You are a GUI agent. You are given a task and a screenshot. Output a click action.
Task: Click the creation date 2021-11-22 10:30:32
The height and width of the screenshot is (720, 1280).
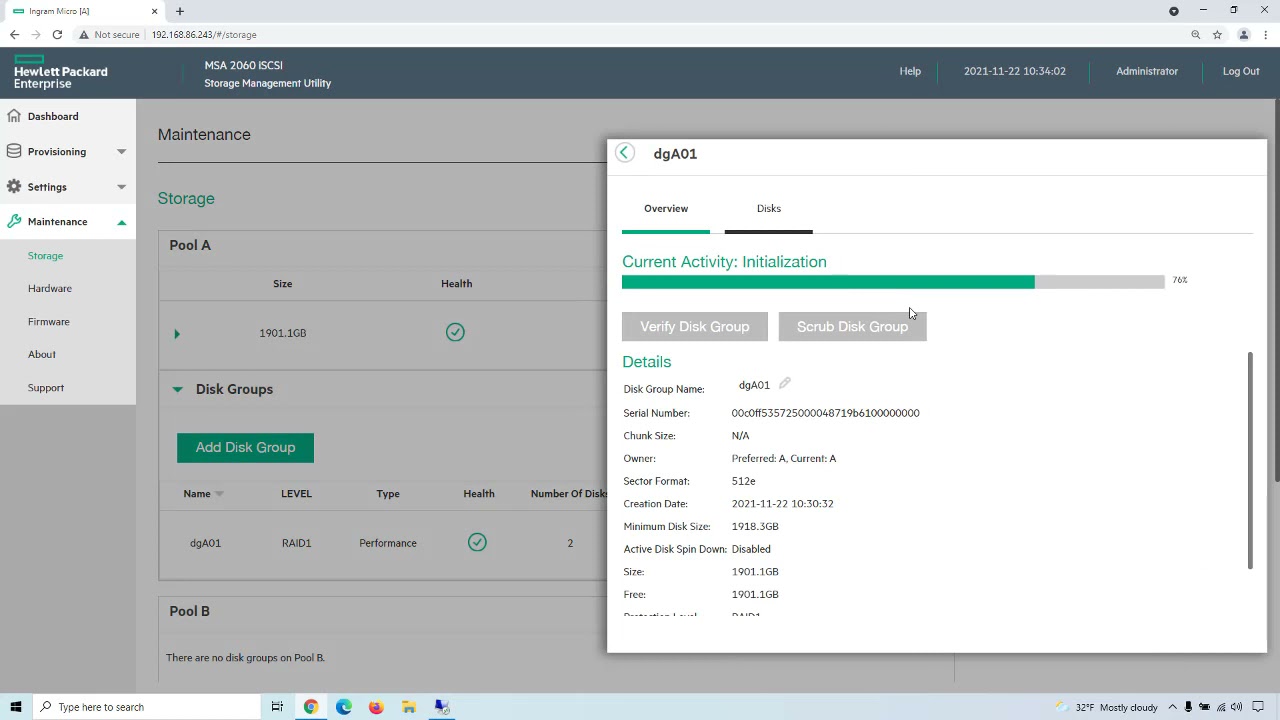782,503
